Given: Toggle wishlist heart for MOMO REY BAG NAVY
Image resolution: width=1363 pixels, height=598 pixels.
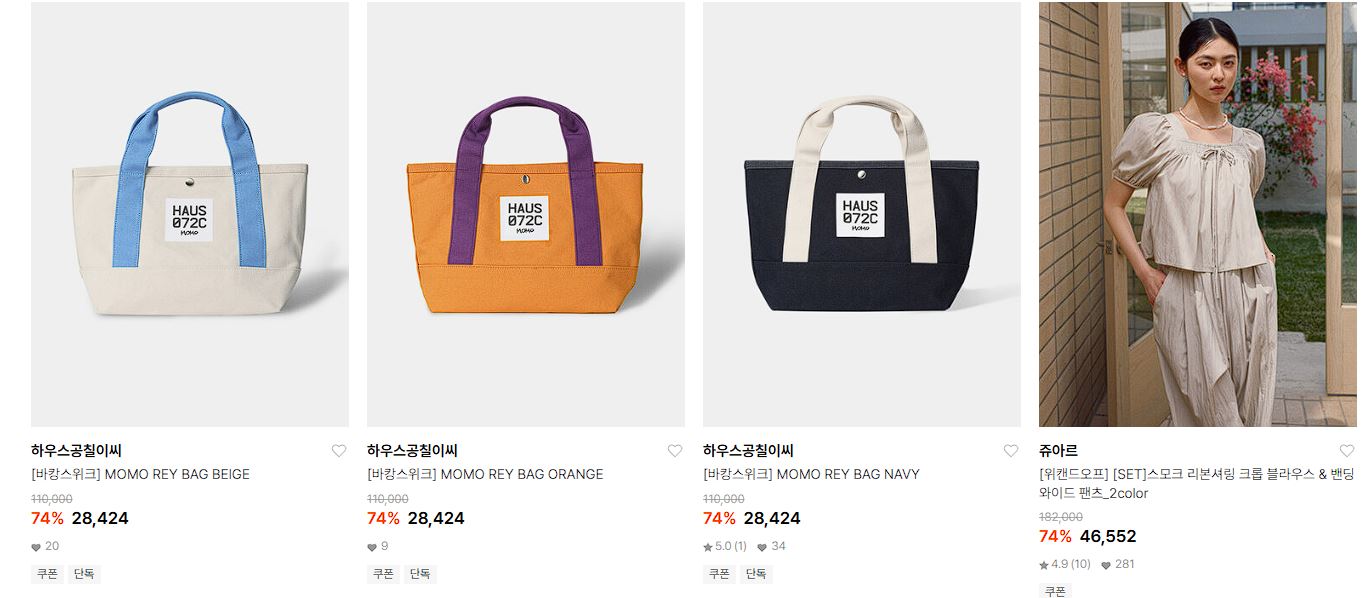Looking at the screenshot, I should 1011,451.
